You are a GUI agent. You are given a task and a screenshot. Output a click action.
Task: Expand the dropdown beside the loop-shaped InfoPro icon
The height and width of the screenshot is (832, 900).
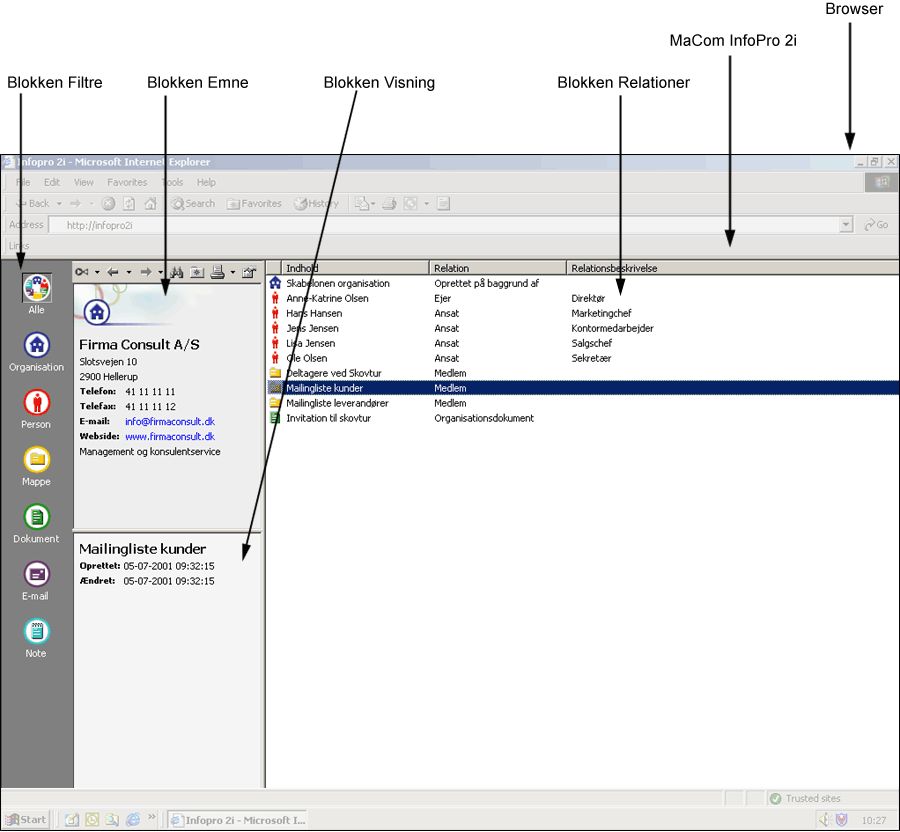click(x=97, y=272)
